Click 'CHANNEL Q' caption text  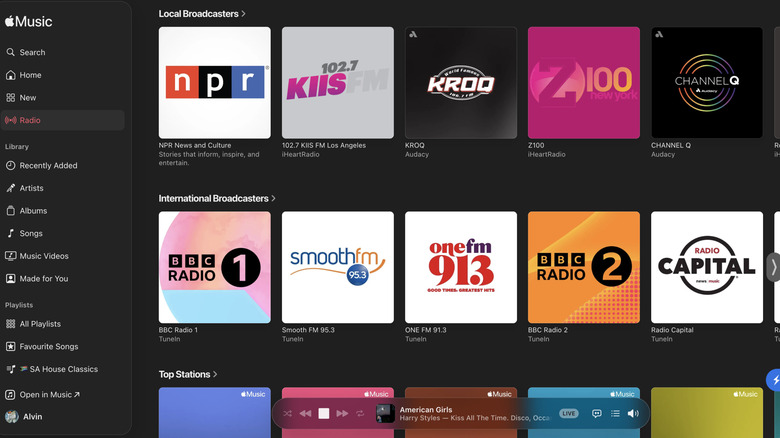[671, 145]
